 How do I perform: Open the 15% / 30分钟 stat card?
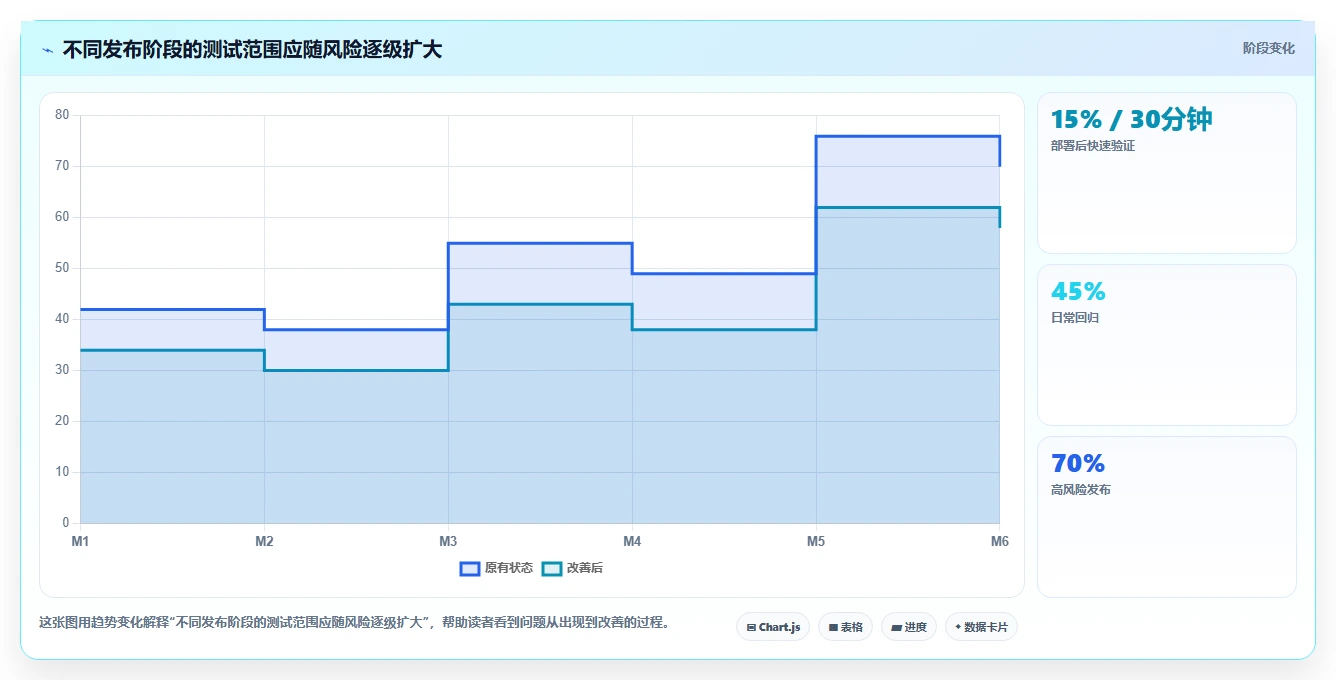coord(1167,173)
